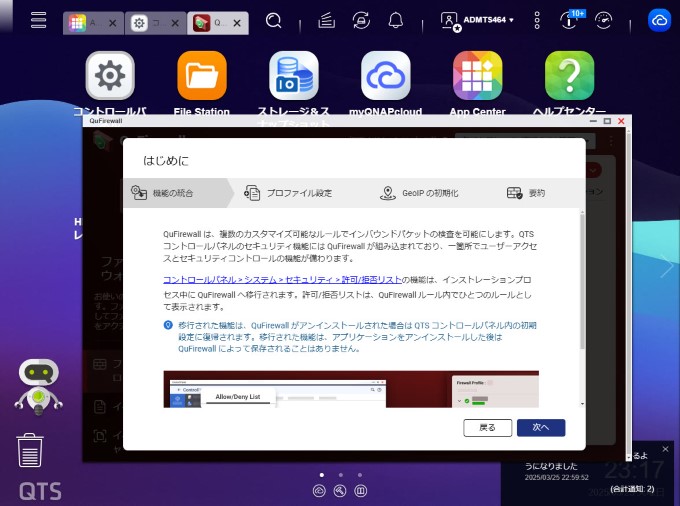Image resolution: width=680 pixels, height=506 pixels.
Task: Click the QTS robot assistant icon
Action: point(39,387)
